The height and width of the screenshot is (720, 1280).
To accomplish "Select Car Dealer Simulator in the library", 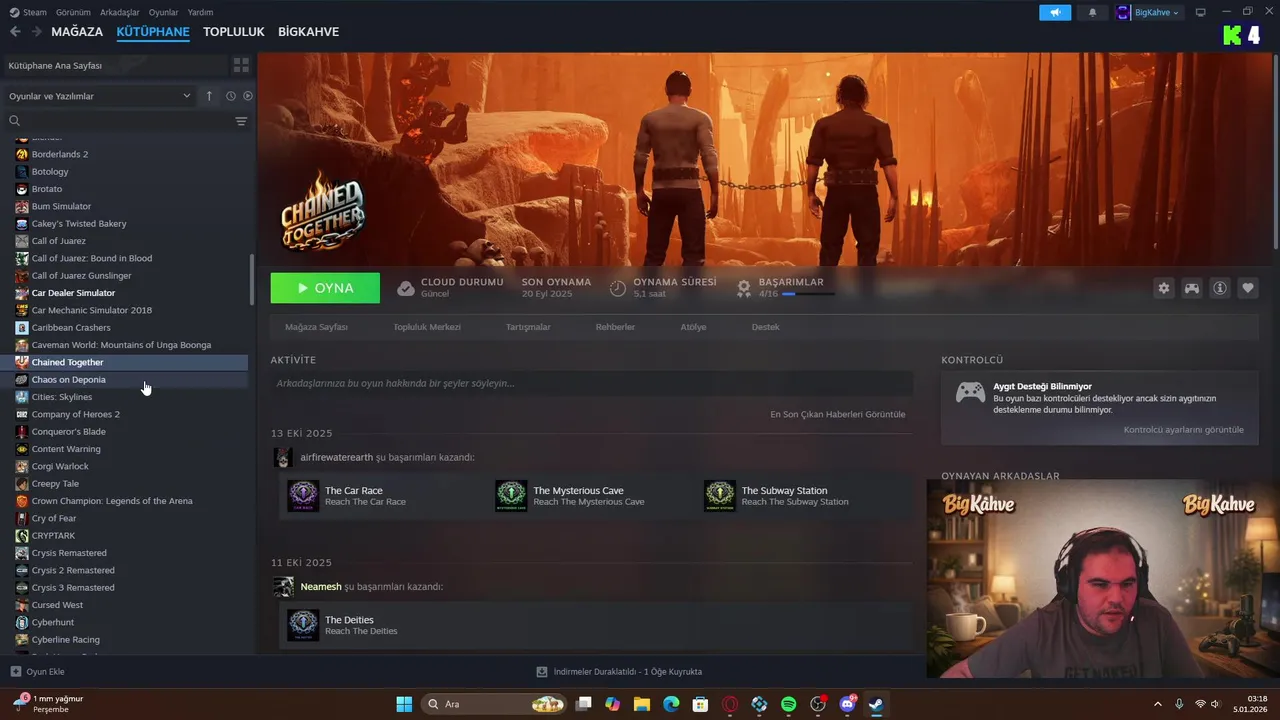I will (x=124, y=293).
